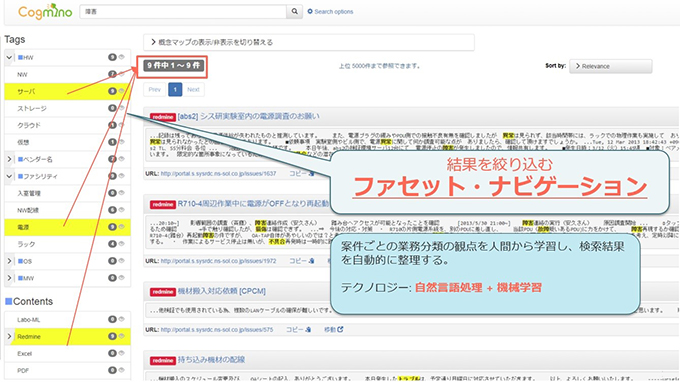Image resolution: width=680 pixels, height=382 pixels.
Task: Toggle the eye icon on PDF row
Action: [122, 370]
